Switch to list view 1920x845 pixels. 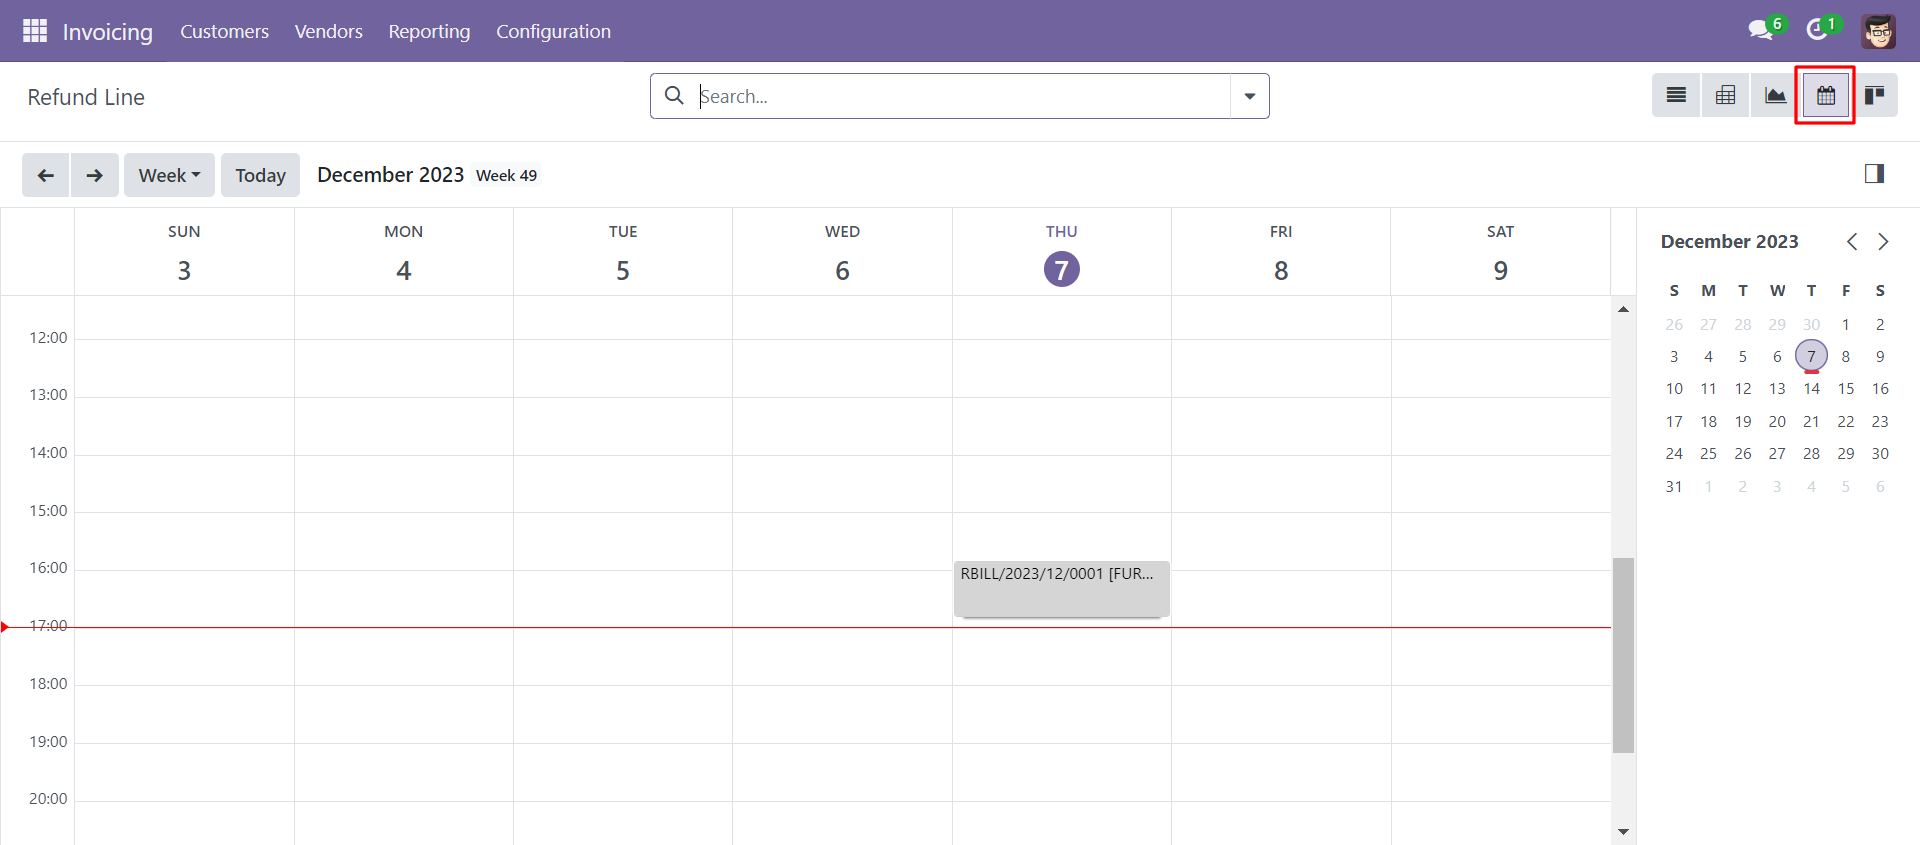[1676, 96]
